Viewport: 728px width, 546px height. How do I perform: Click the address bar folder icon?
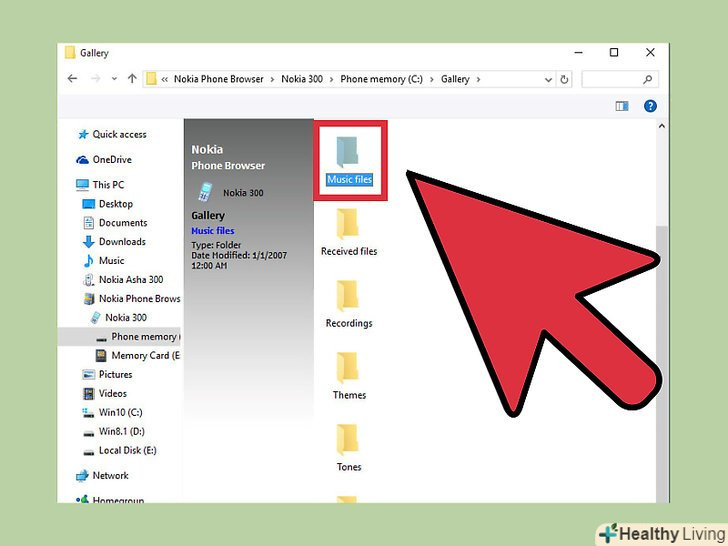click(151, 78)
